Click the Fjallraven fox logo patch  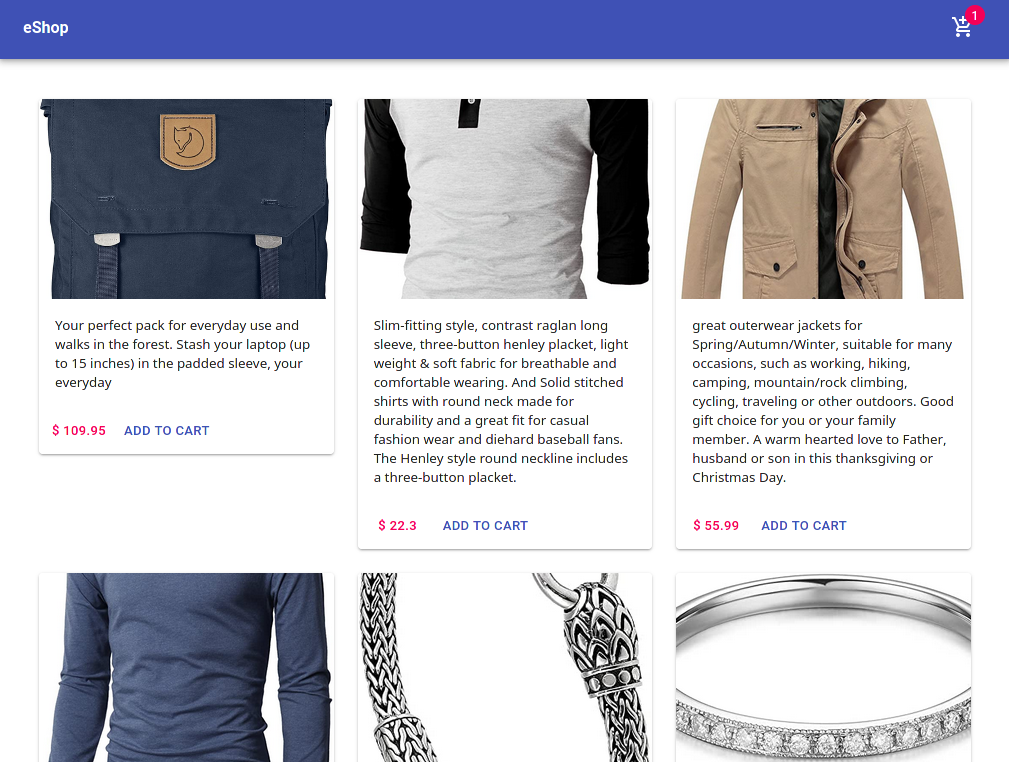click(187, 141)
